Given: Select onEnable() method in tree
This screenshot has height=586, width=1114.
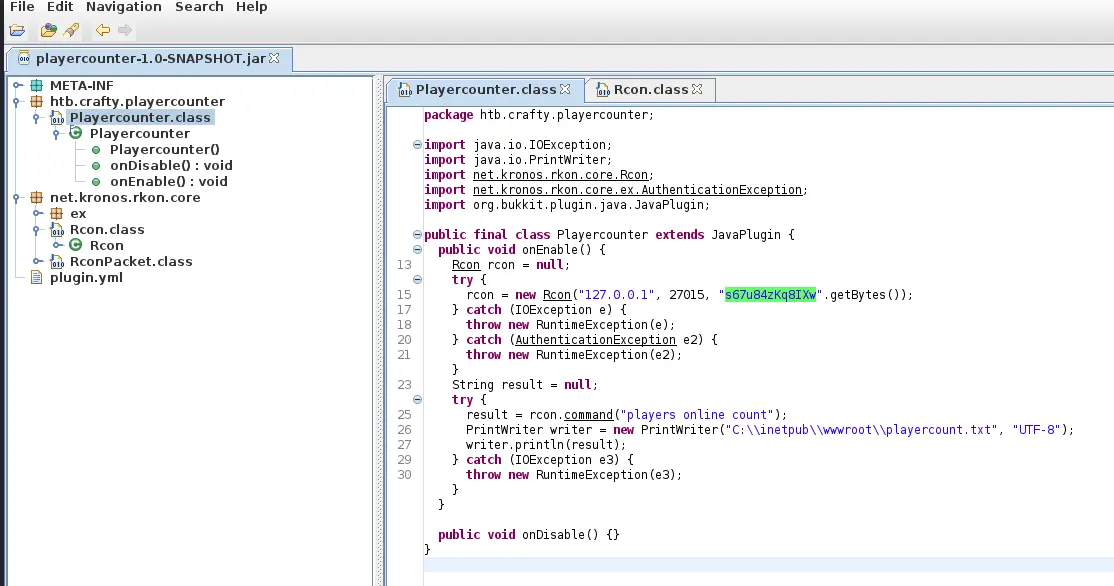Looking at the screenshot, I should coord(168,181).
